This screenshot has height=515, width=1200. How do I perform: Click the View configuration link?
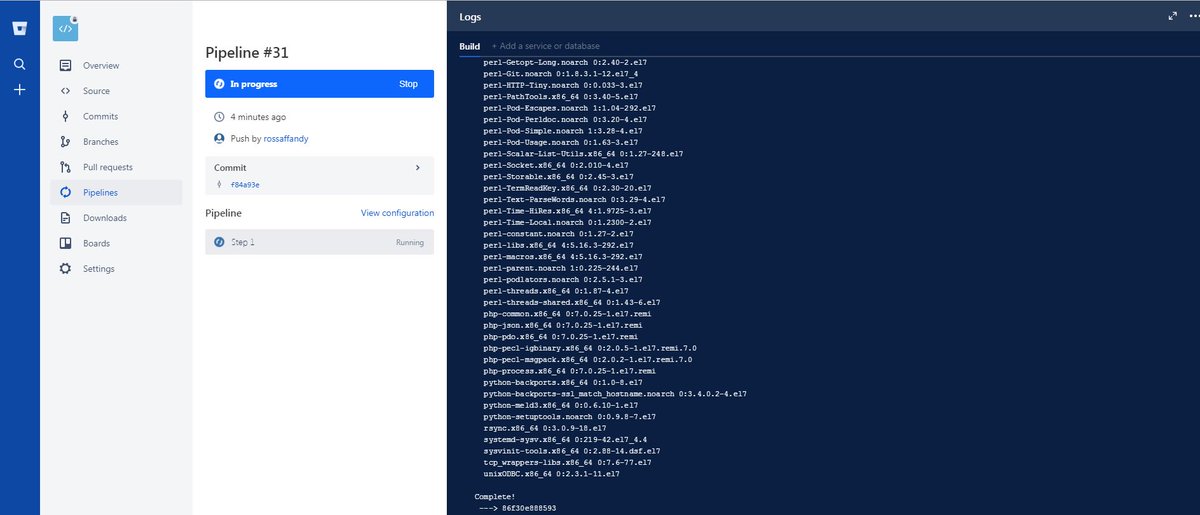point(397,213)
